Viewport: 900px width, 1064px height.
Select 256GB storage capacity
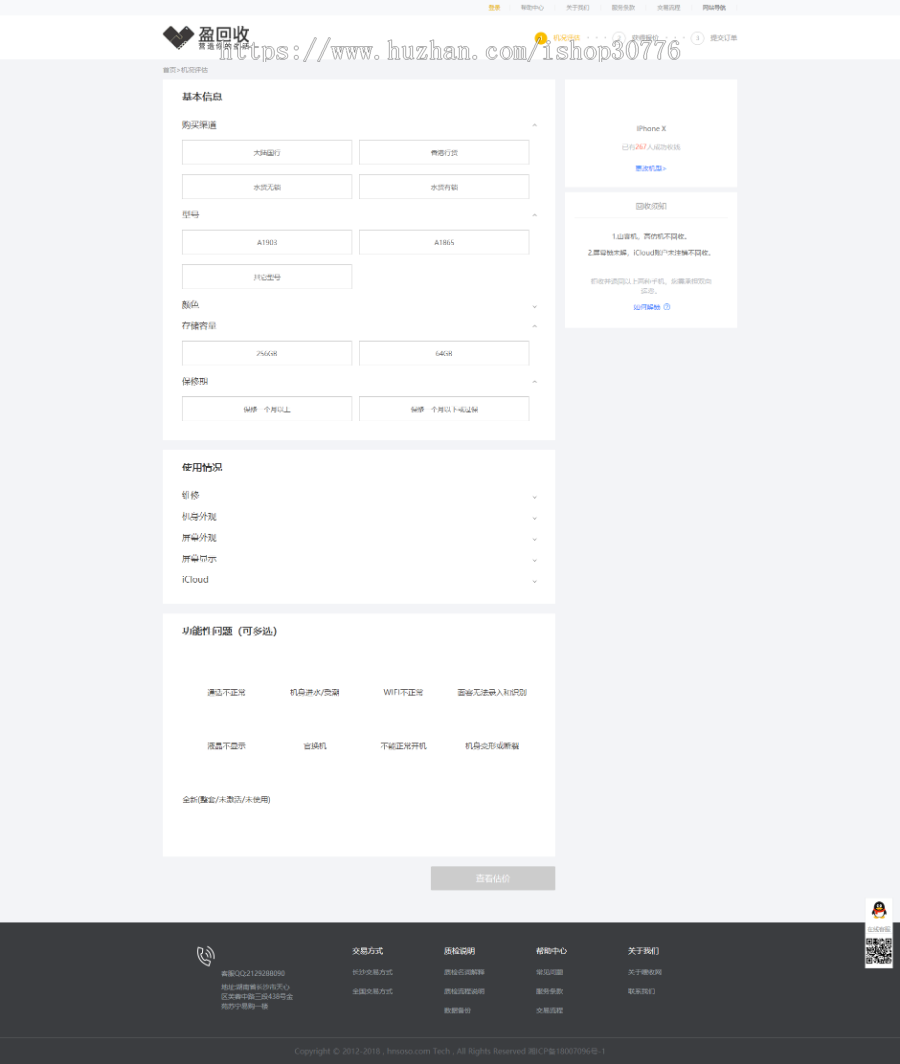tap(267, 354)
